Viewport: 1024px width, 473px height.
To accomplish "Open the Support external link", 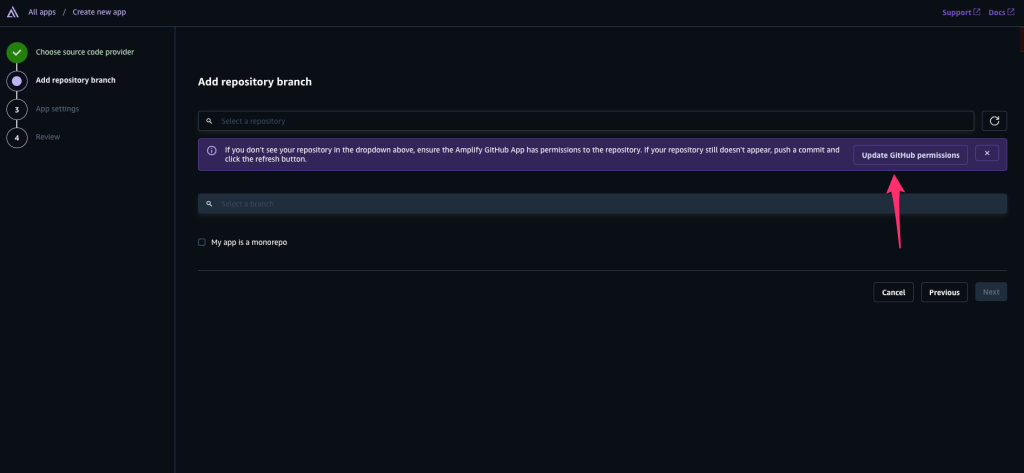I will click(x=961, y=12).
